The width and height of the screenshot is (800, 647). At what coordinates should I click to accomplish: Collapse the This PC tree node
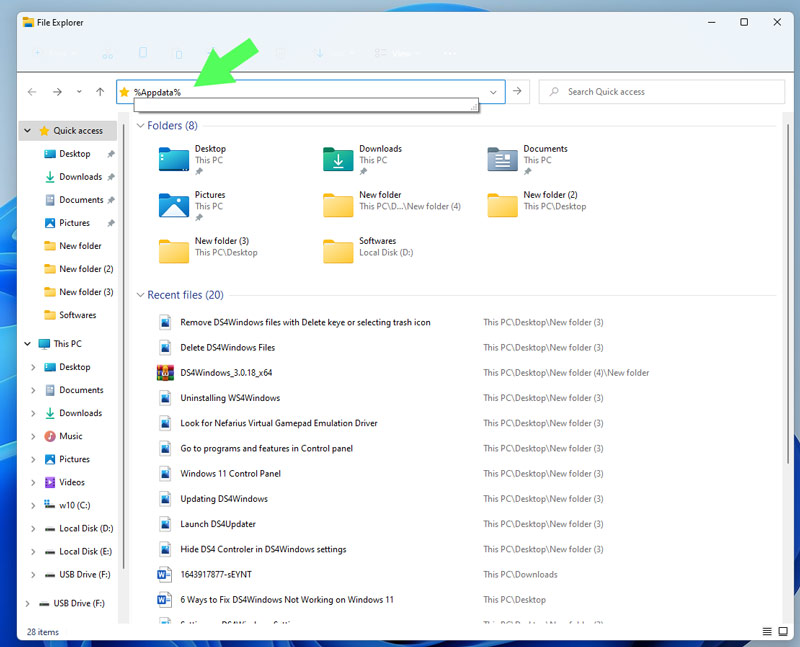point(28,344)
